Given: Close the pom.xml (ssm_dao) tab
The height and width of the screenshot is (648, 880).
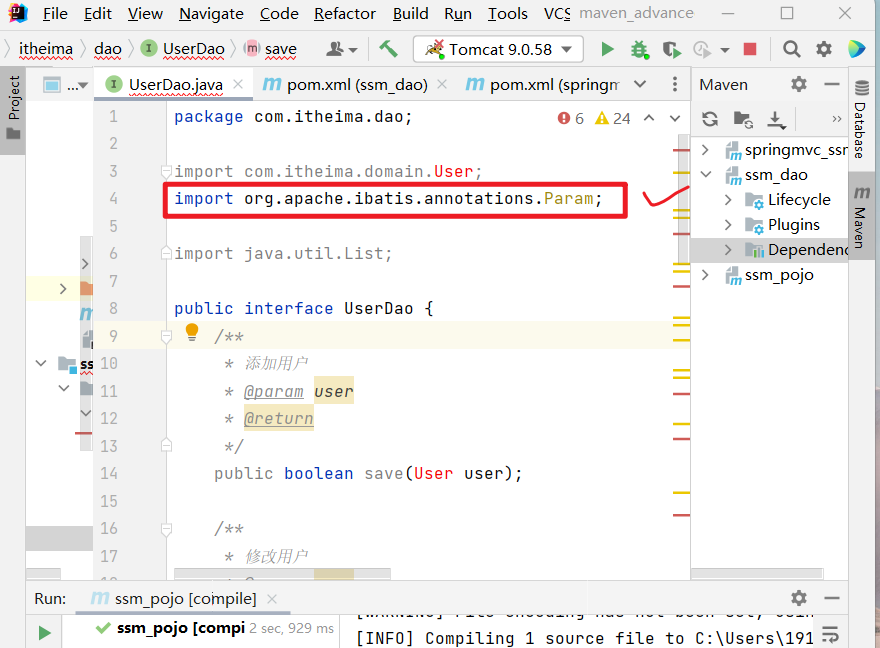Looking at the screenshot, I should point(442,84).
